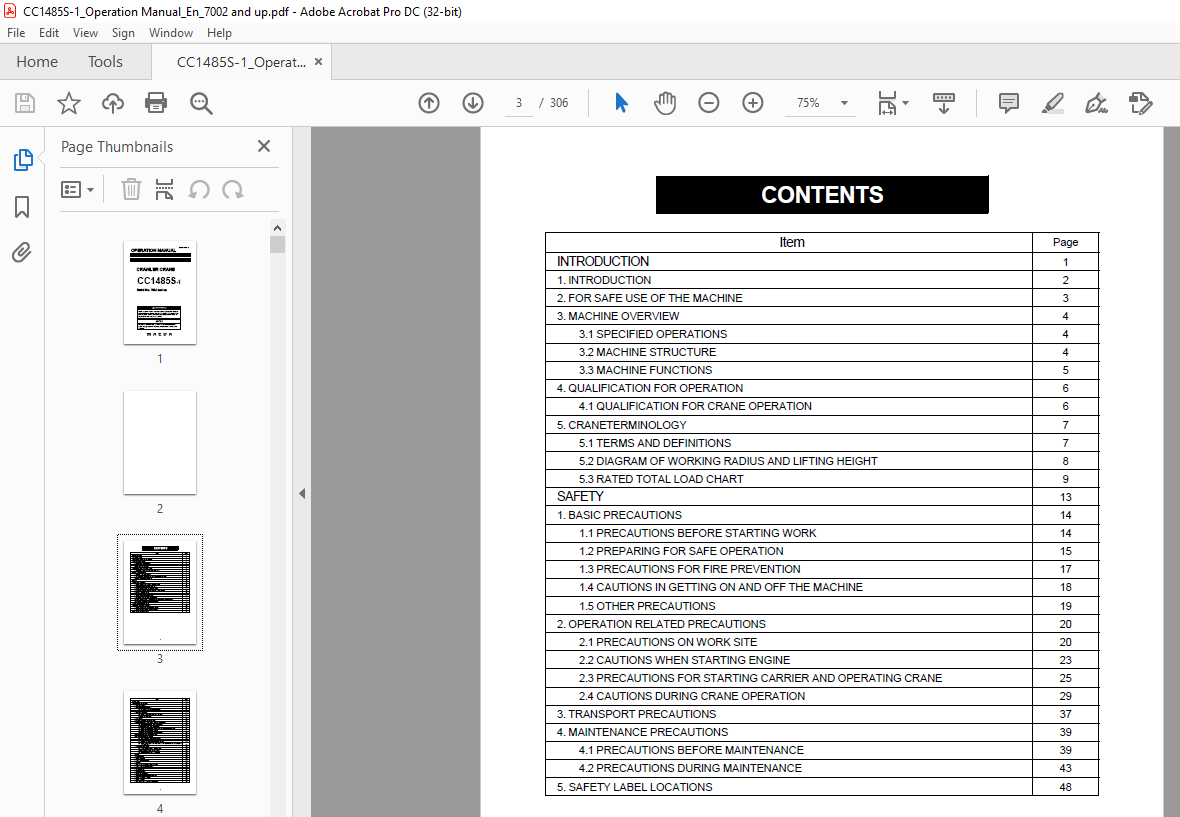Click the '1.5 OTHER PRECAUTIONS' entry

(x=647, y=606)
